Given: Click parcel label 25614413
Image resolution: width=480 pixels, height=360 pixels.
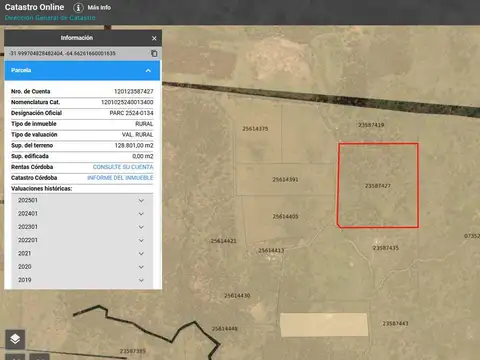Looking at the screenshot, I should click(271, 250).
